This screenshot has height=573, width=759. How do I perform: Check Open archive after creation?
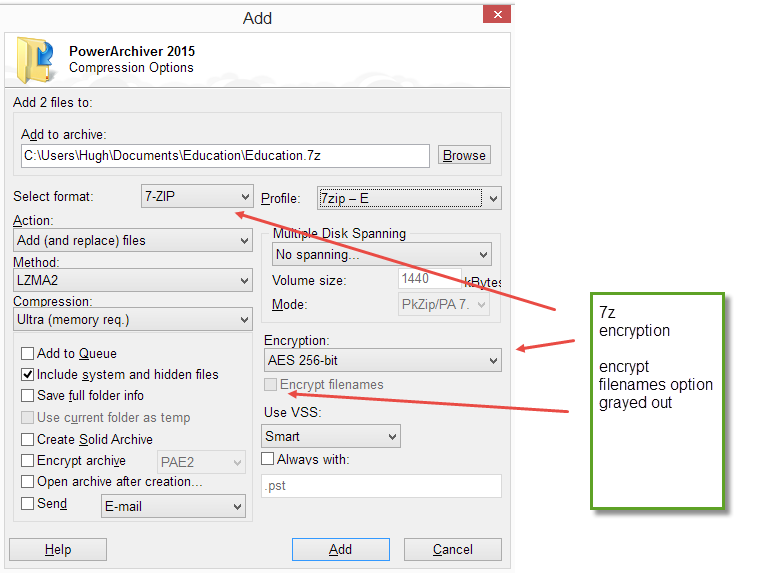28,482
